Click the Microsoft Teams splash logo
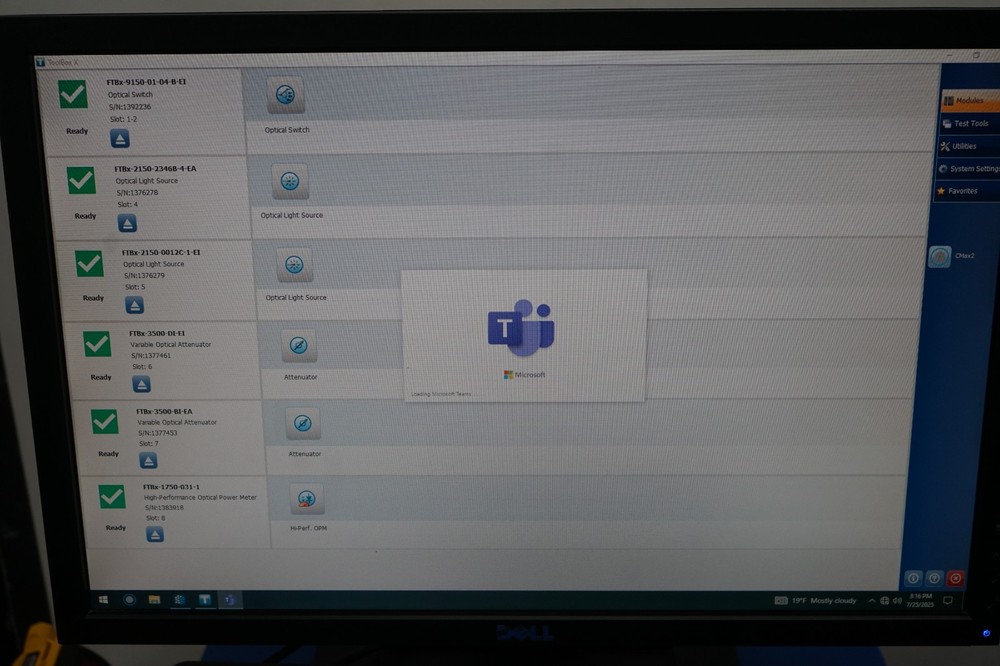Image resolution: width=1000 pixels, height=666 pixels. click(x=522, y=329)
